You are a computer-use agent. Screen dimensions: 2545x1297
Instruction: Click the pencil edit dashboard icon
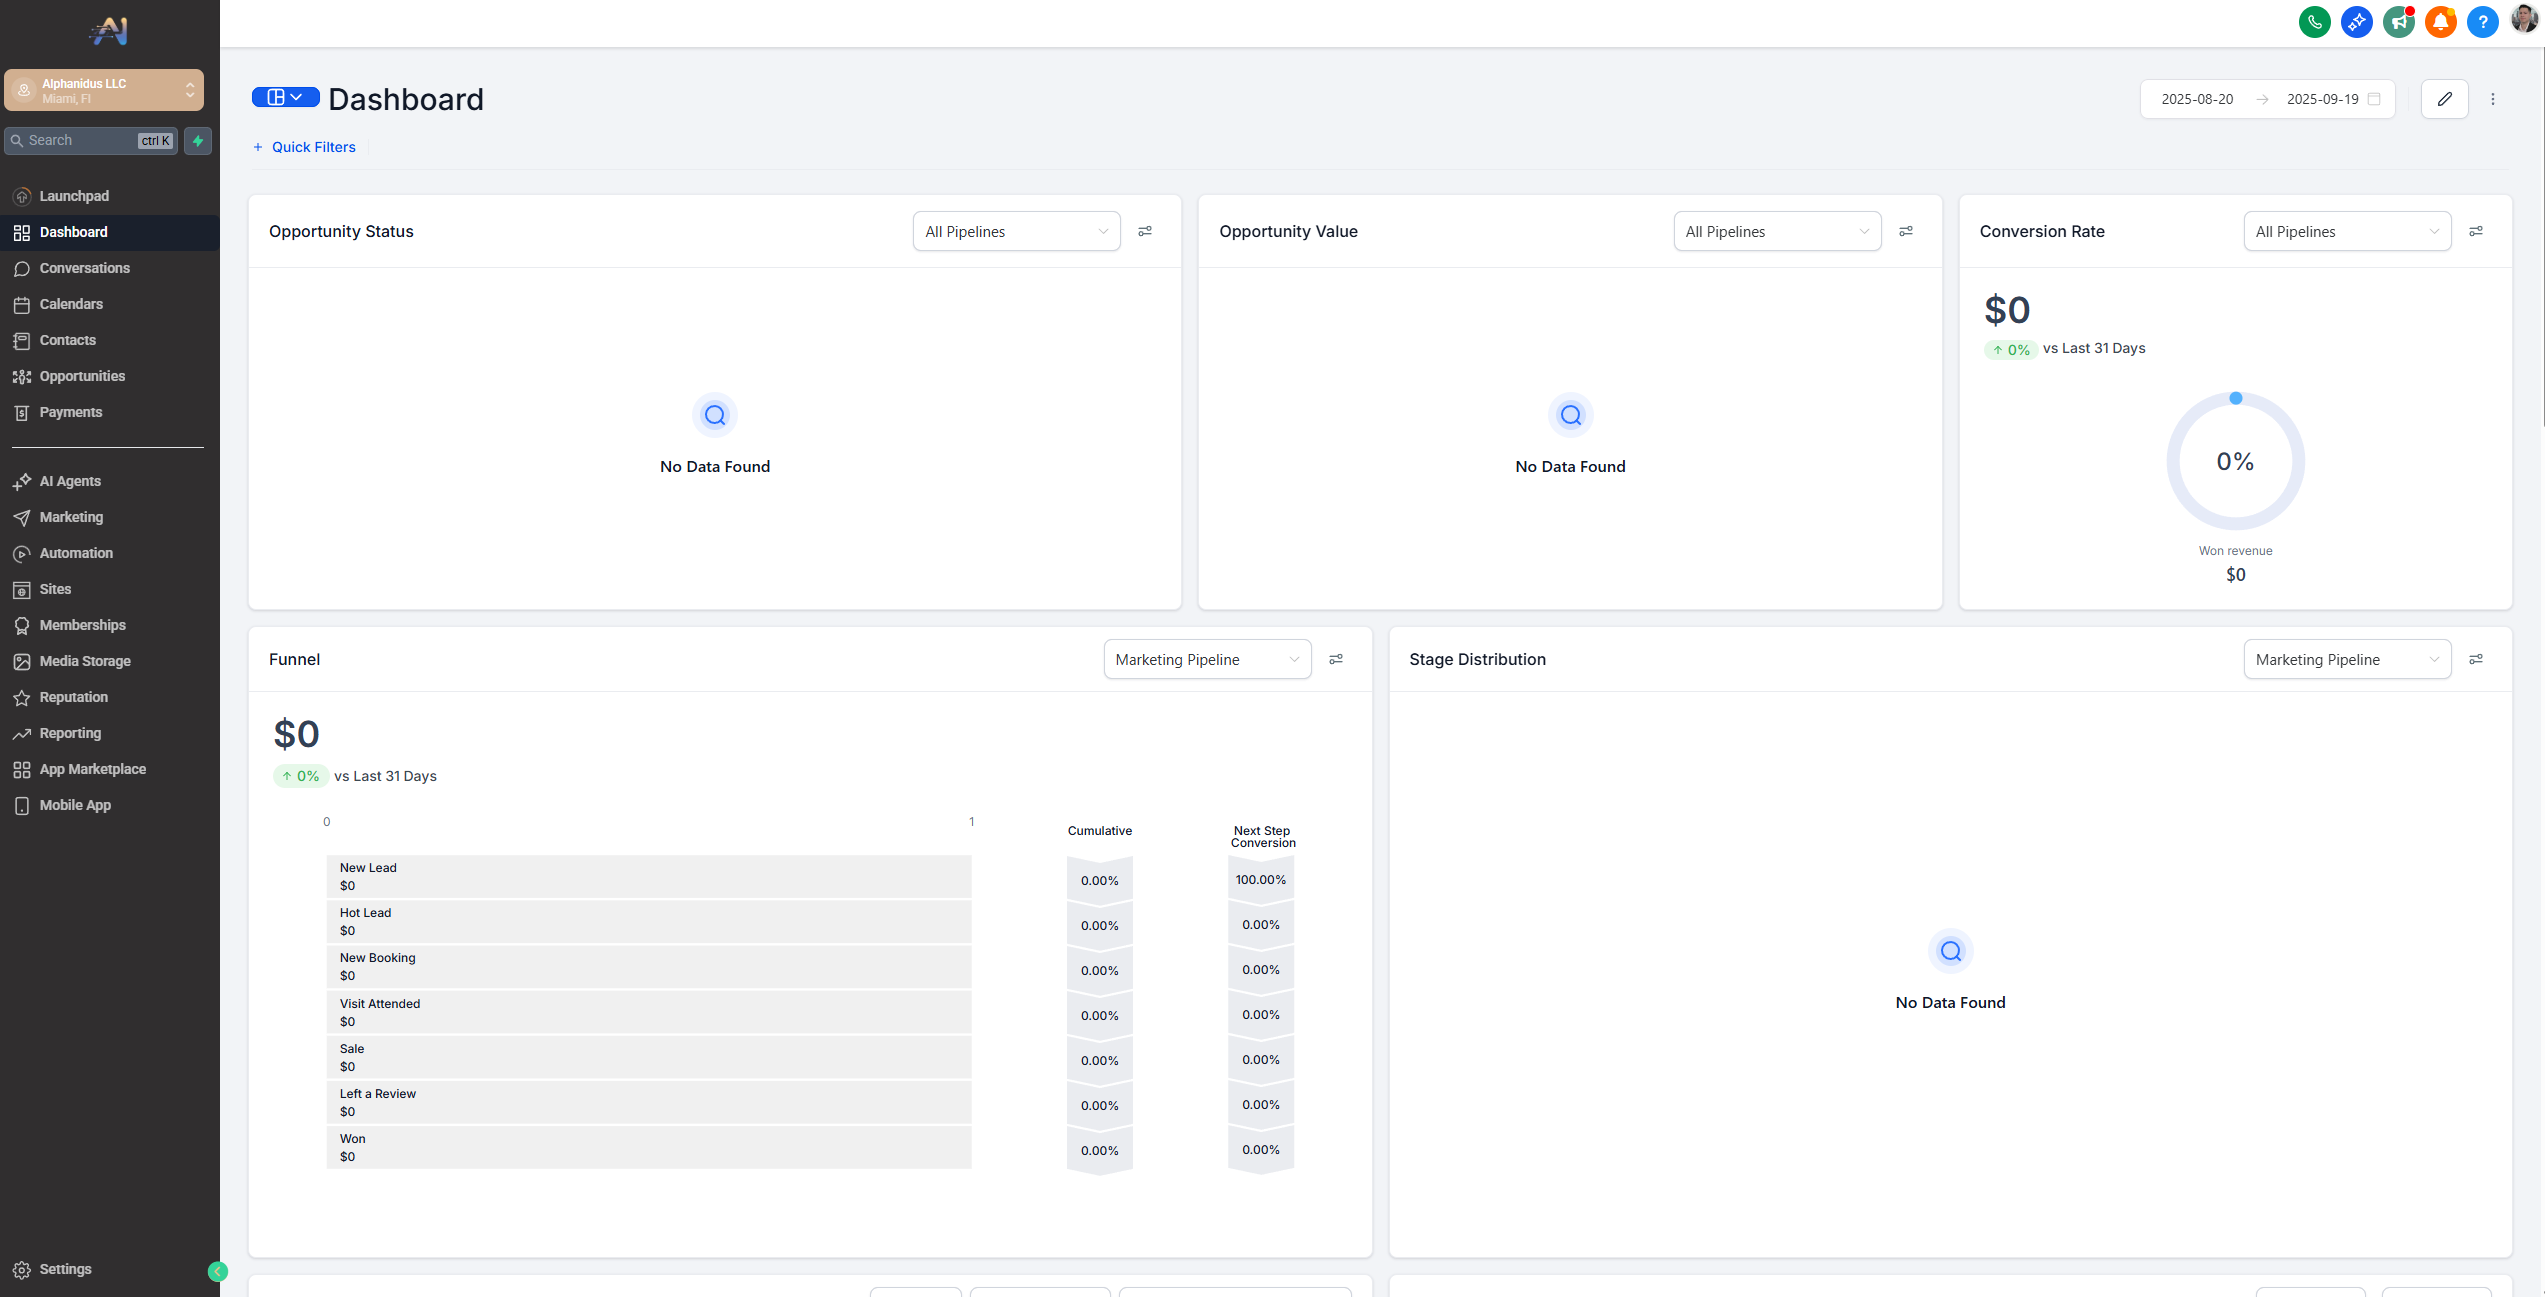[2444, 99]
